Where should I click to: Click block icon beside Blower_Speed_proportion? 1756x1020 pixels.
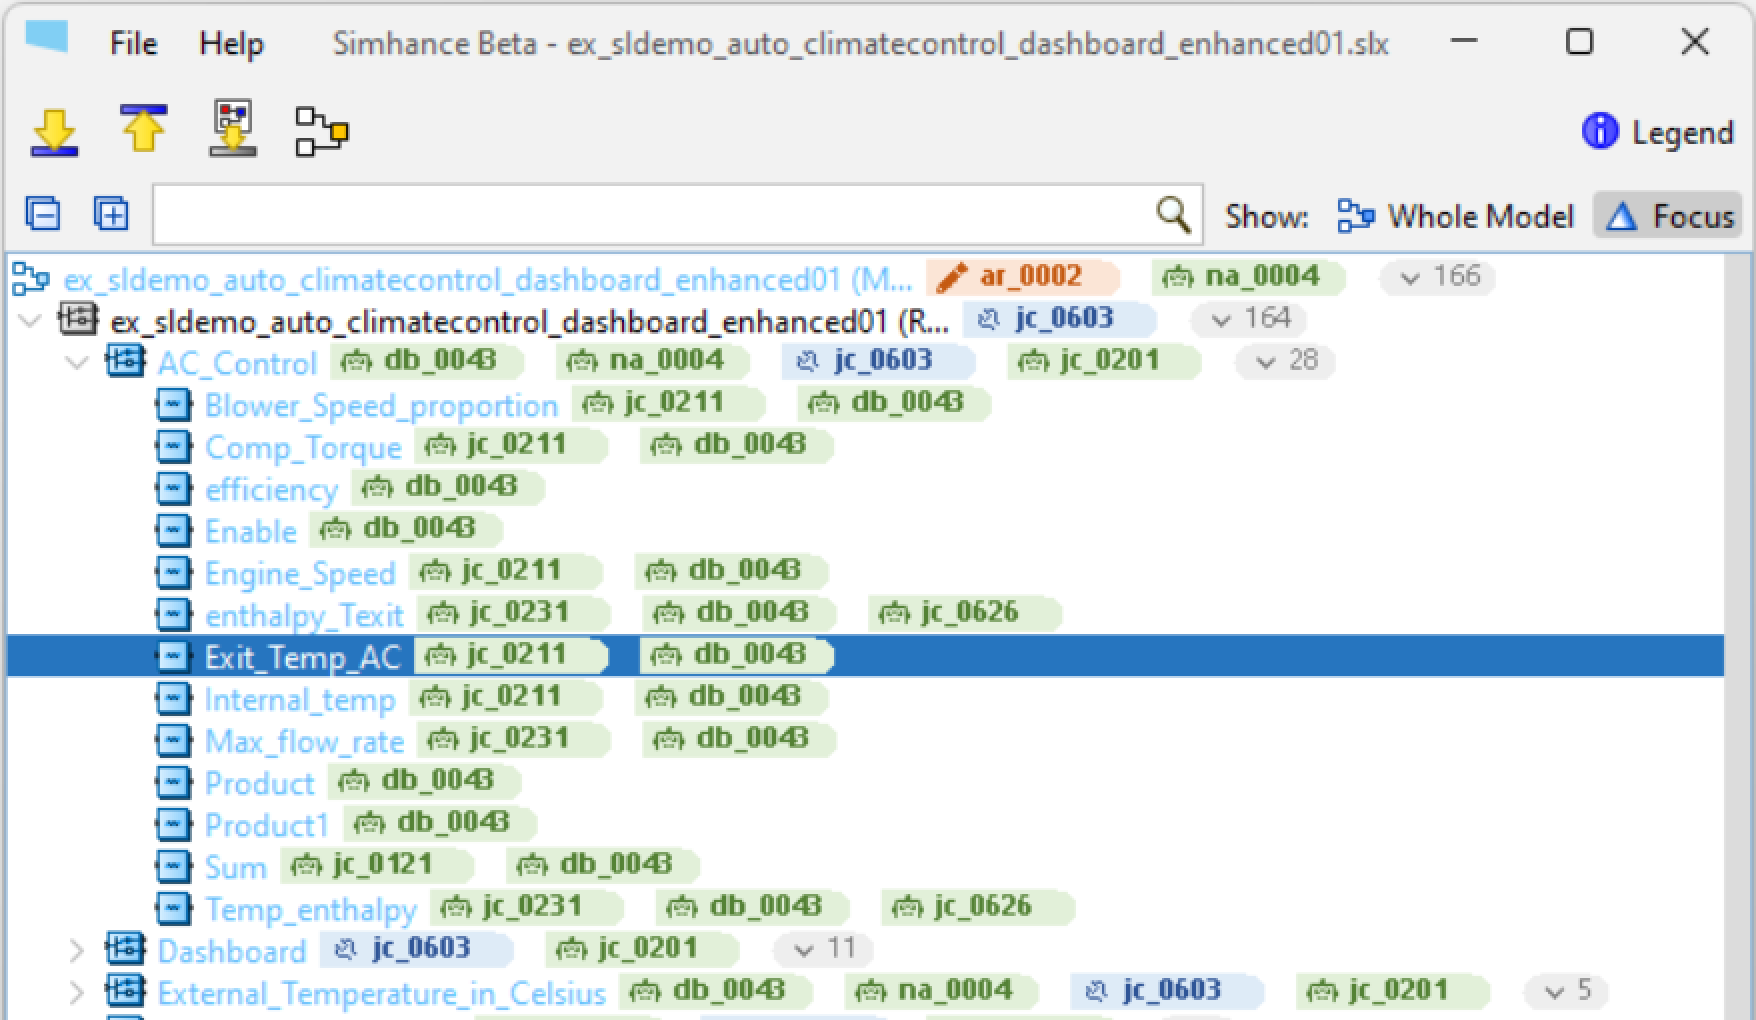[174, 405]
